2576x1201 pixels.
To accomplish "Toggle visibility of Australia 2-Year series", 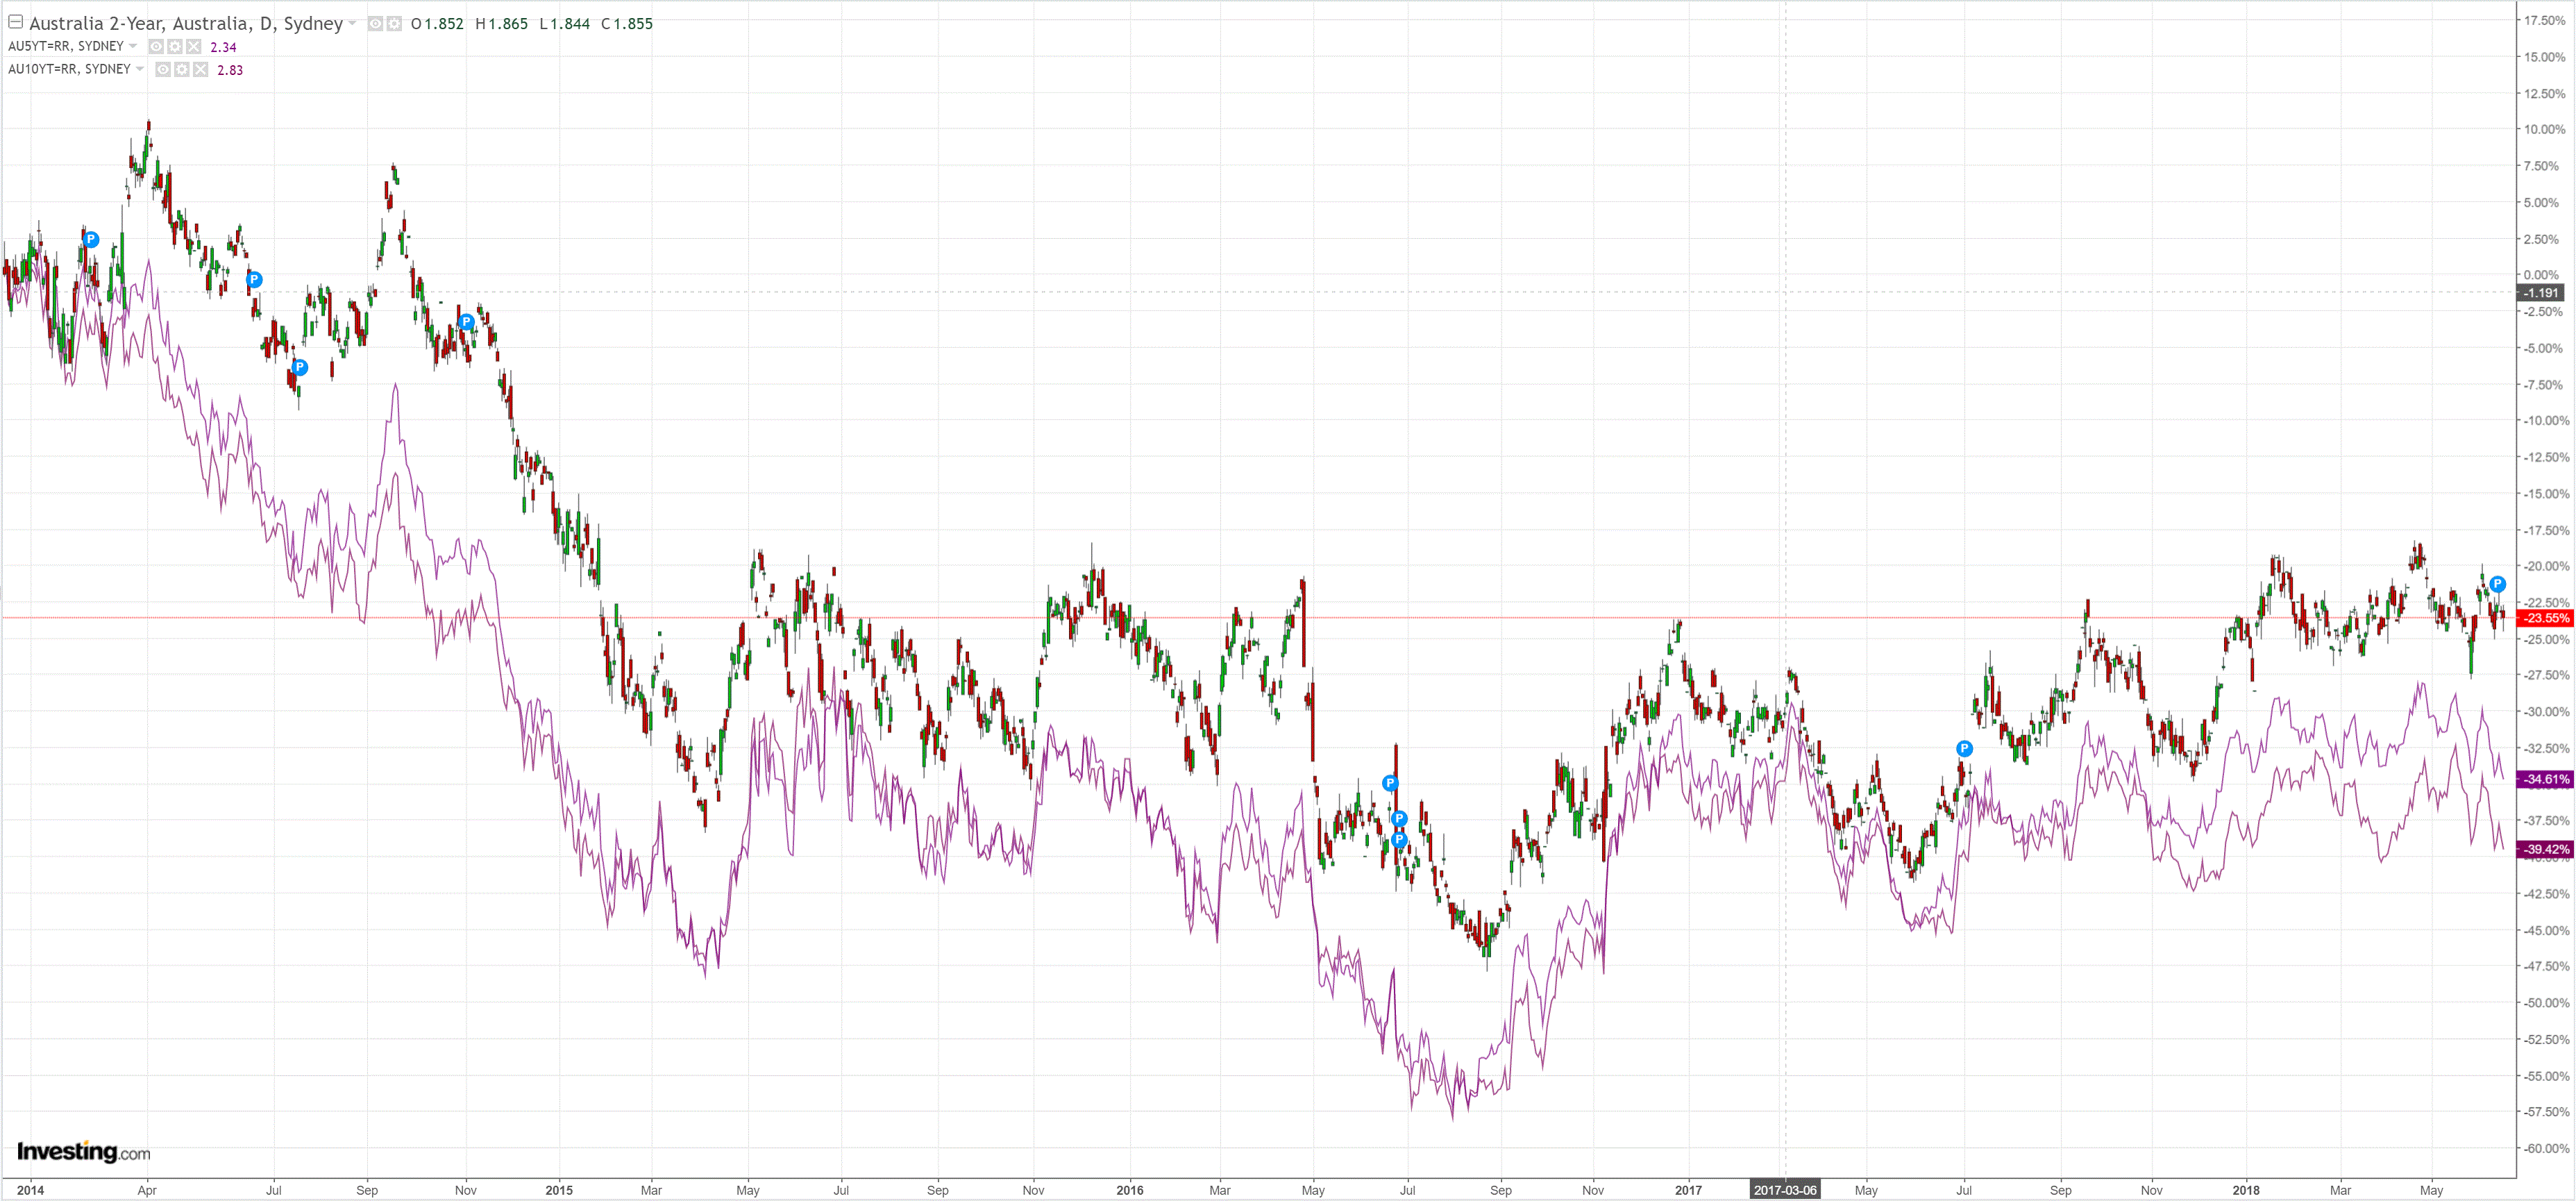I will click(x=375, y=23).
